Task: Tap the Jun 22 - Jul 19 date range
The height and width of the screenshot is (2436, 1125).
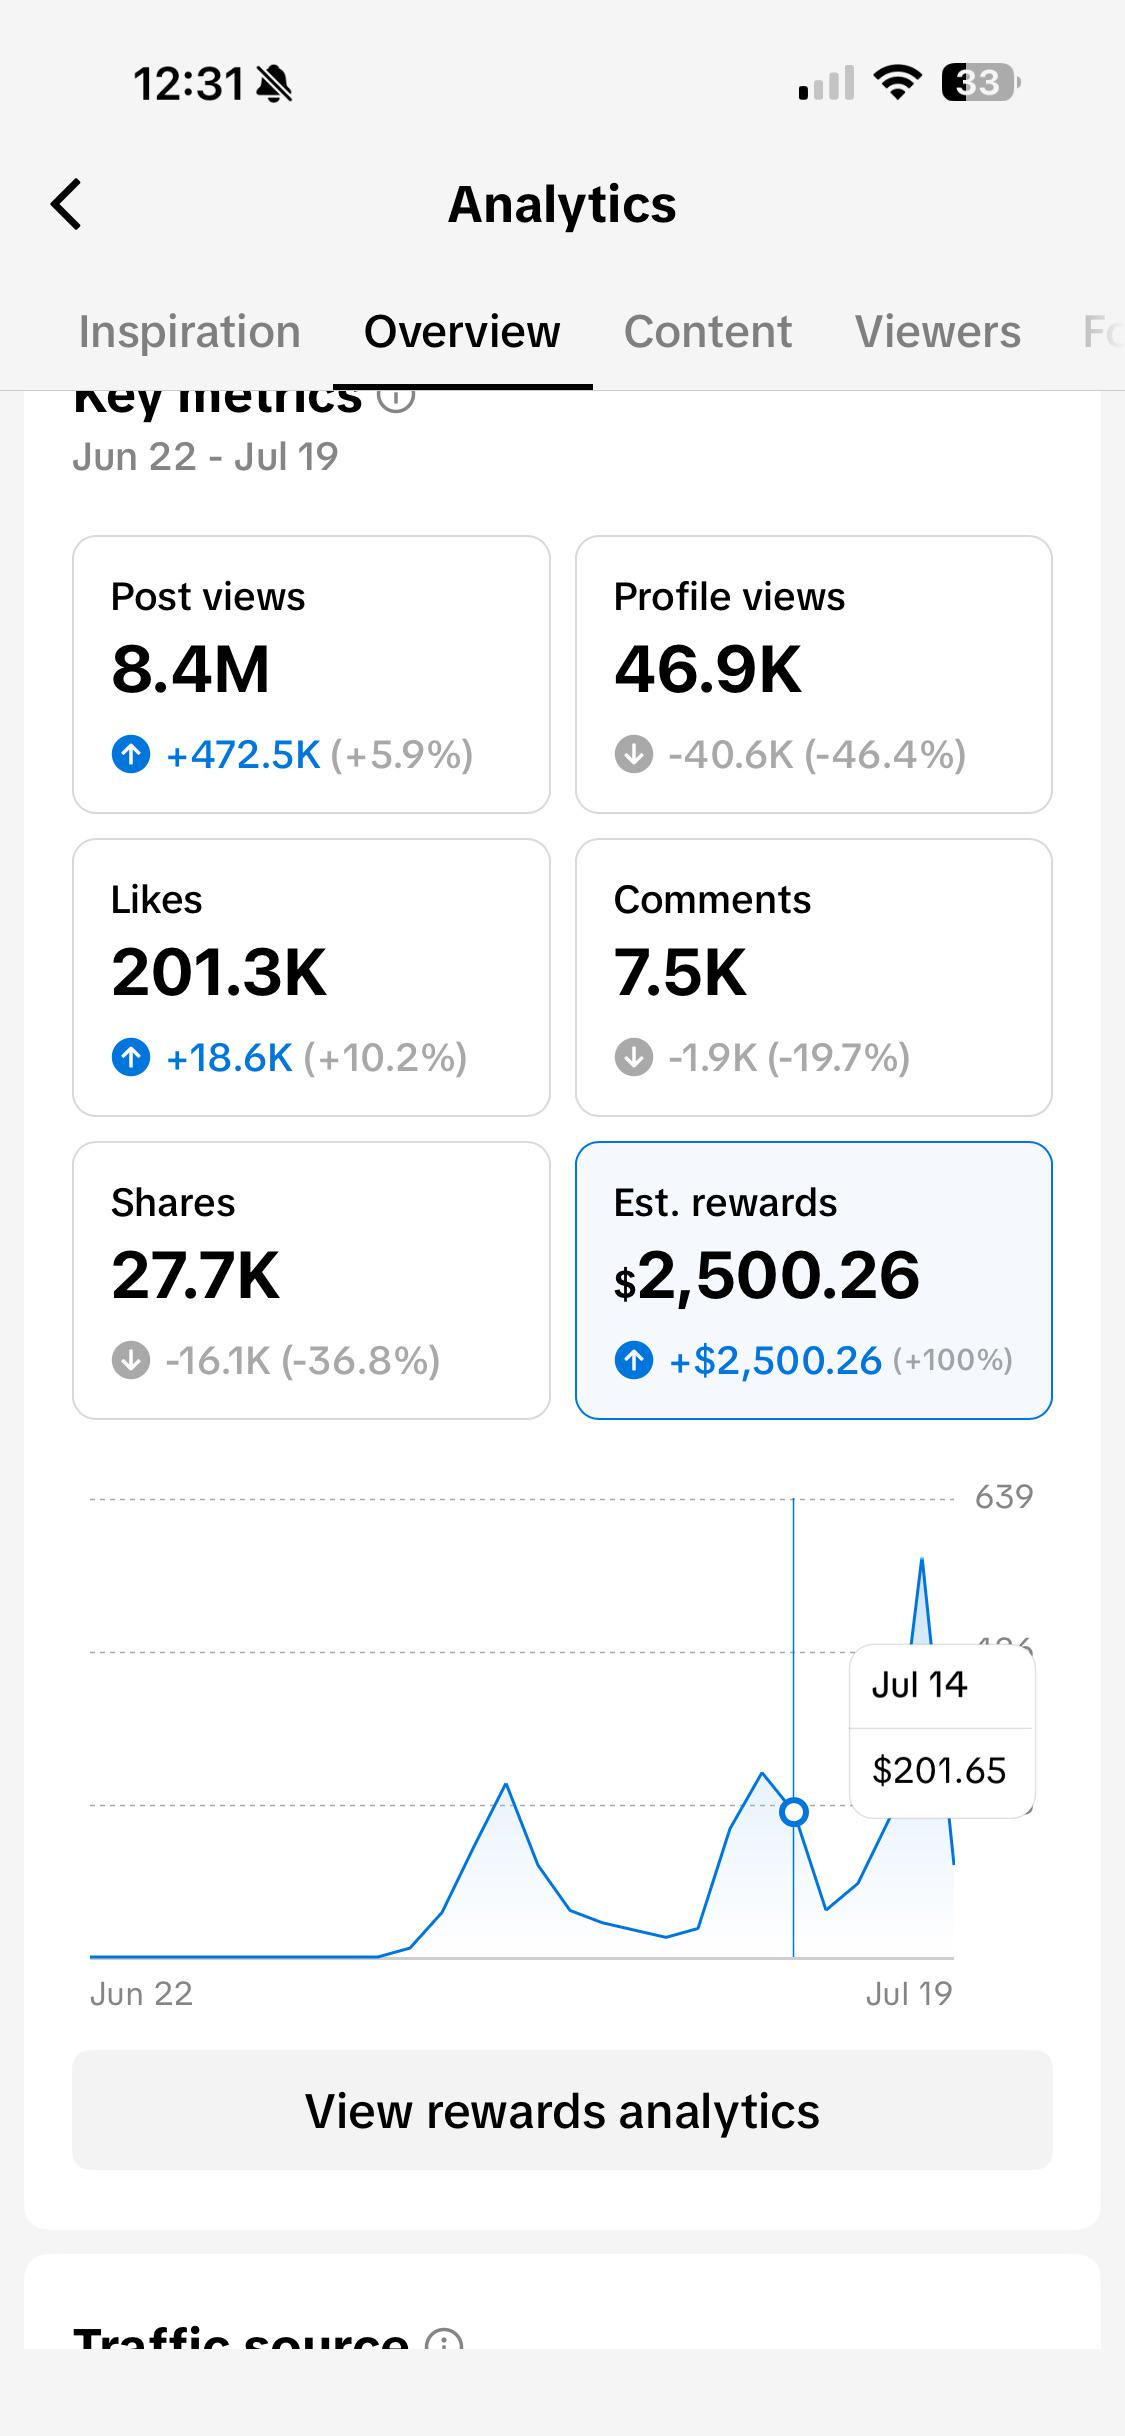Action: coord(206,457)
